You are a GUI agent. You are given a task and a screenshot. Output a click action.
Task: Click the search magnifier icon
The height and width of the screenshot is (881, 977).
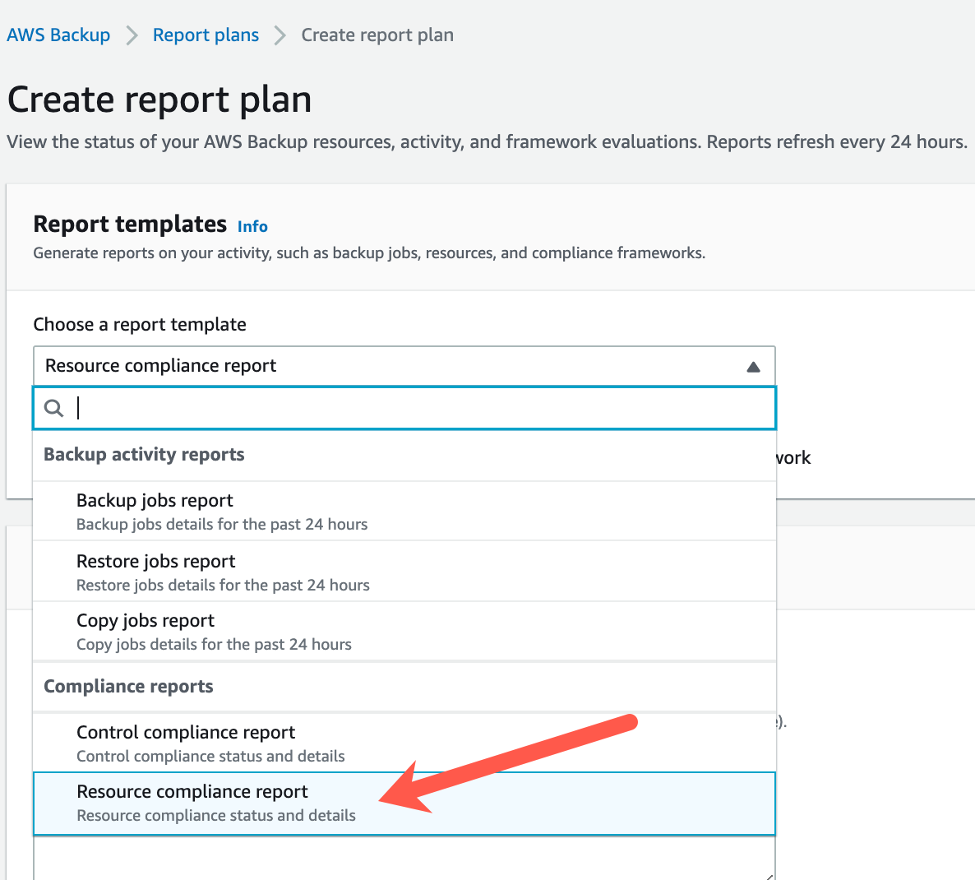[54, 408]
